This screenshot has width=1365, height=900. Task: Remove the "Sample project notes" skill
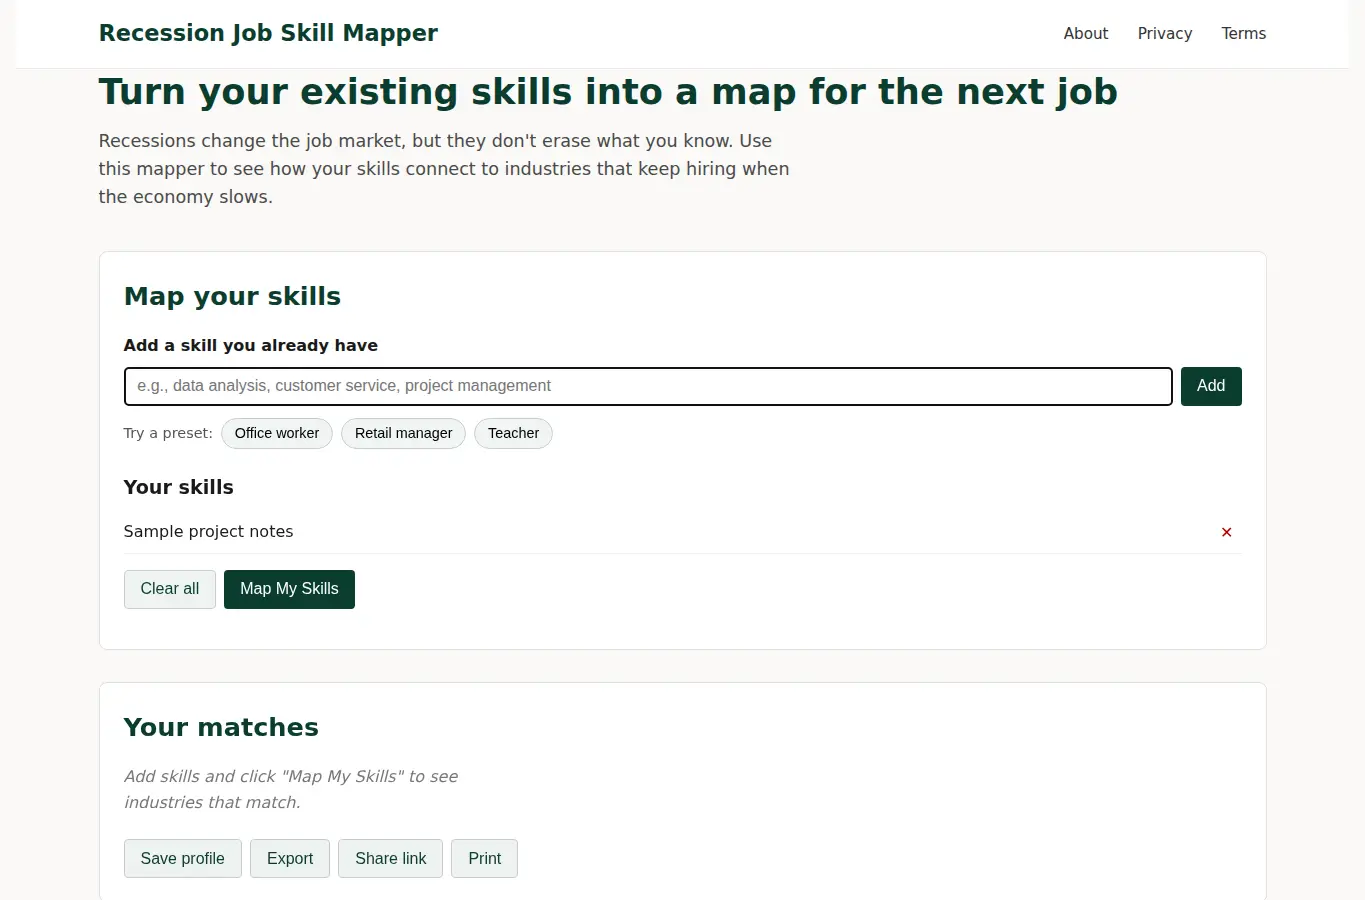pos(1226,532)
